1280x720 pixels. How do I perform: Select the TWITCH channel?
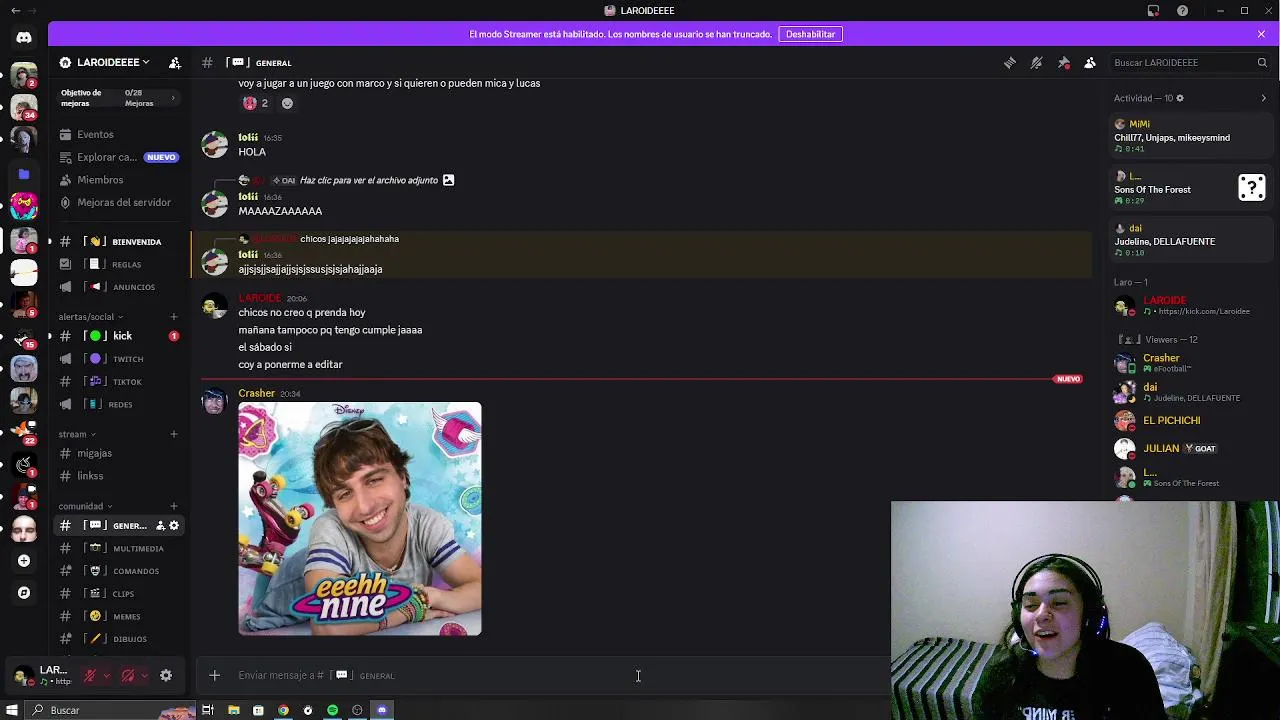(118, 359)
